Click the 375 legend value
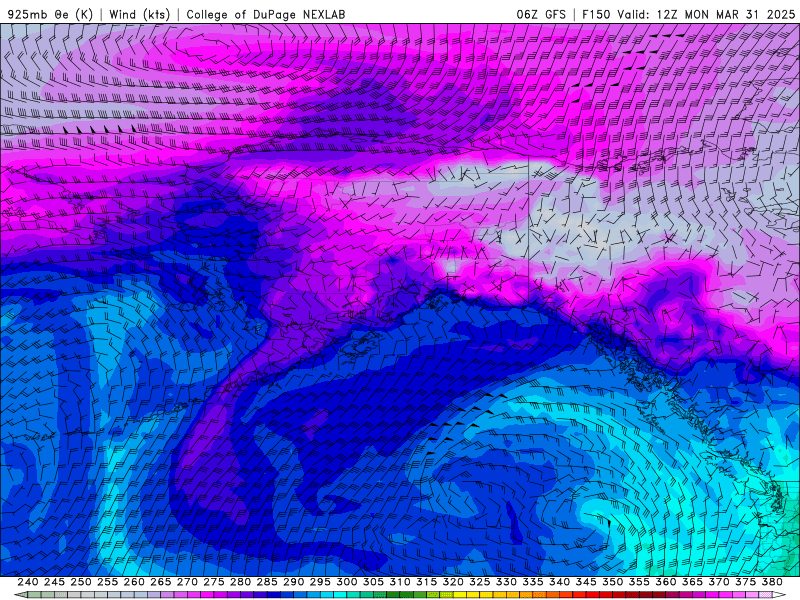Image resolution: width=800 pixels, height=600 pixels. point(746,582)
